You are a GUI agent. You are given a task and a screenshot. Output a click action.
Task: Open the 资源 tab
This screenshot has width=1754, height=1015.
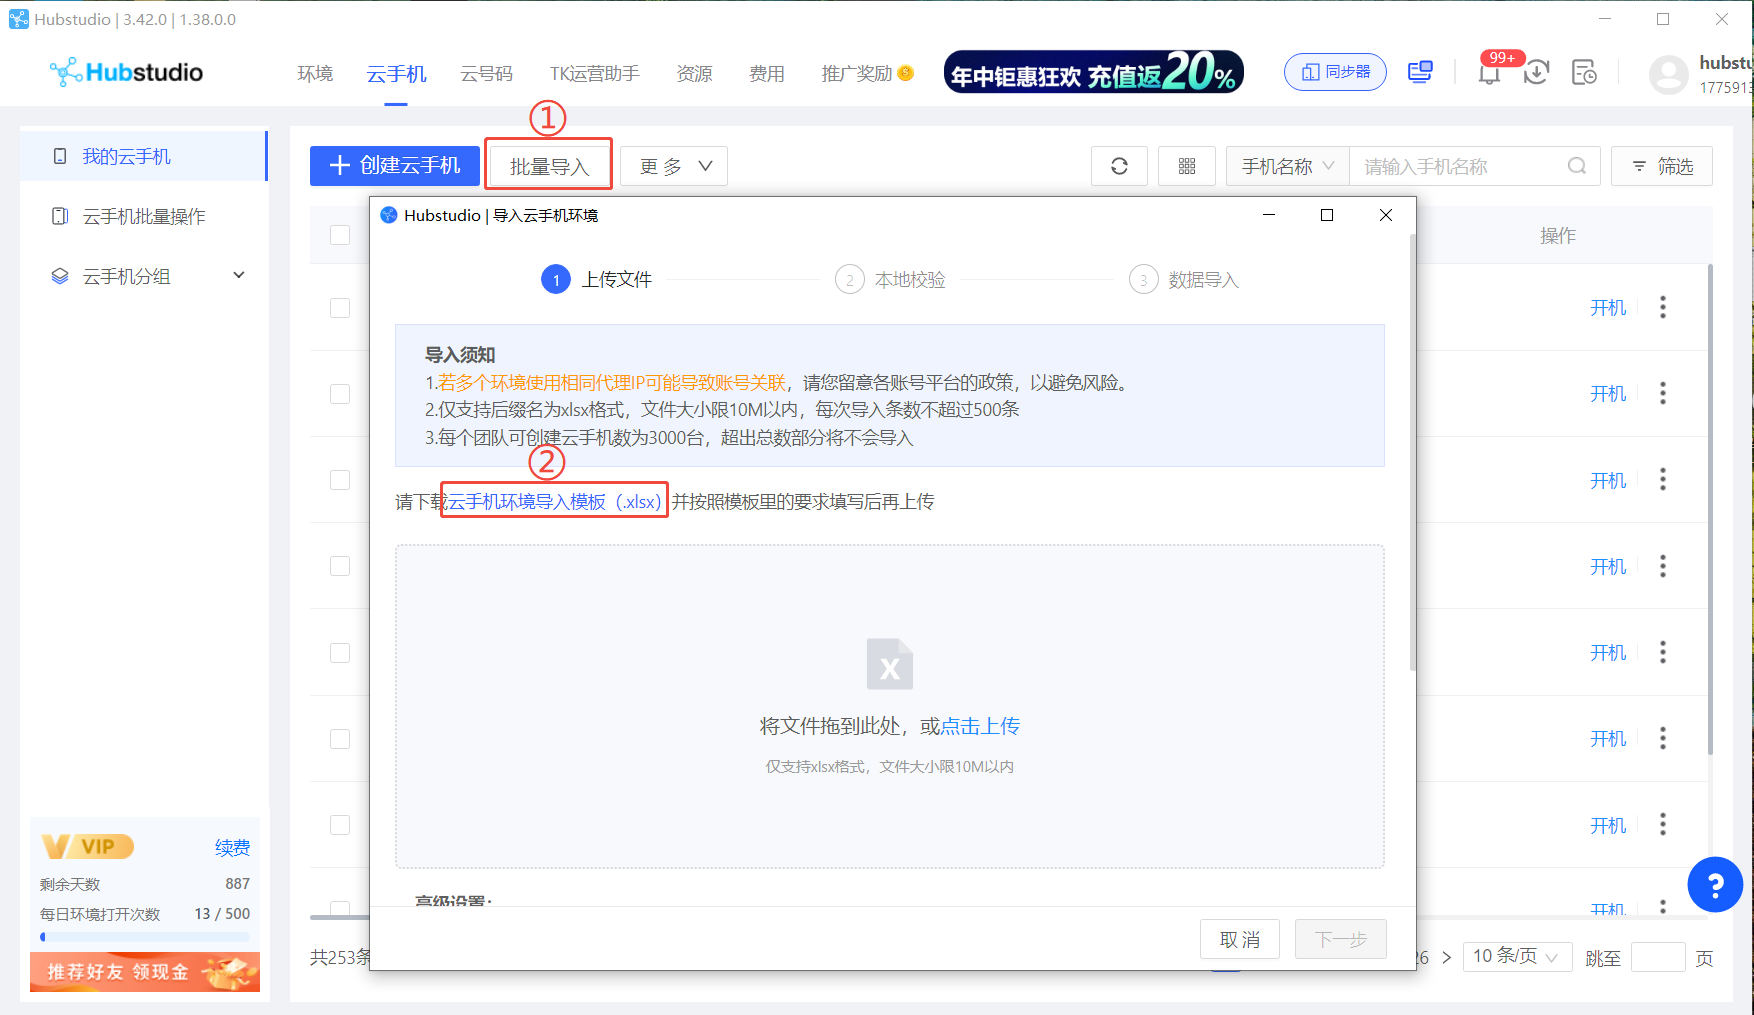(694, 74)
